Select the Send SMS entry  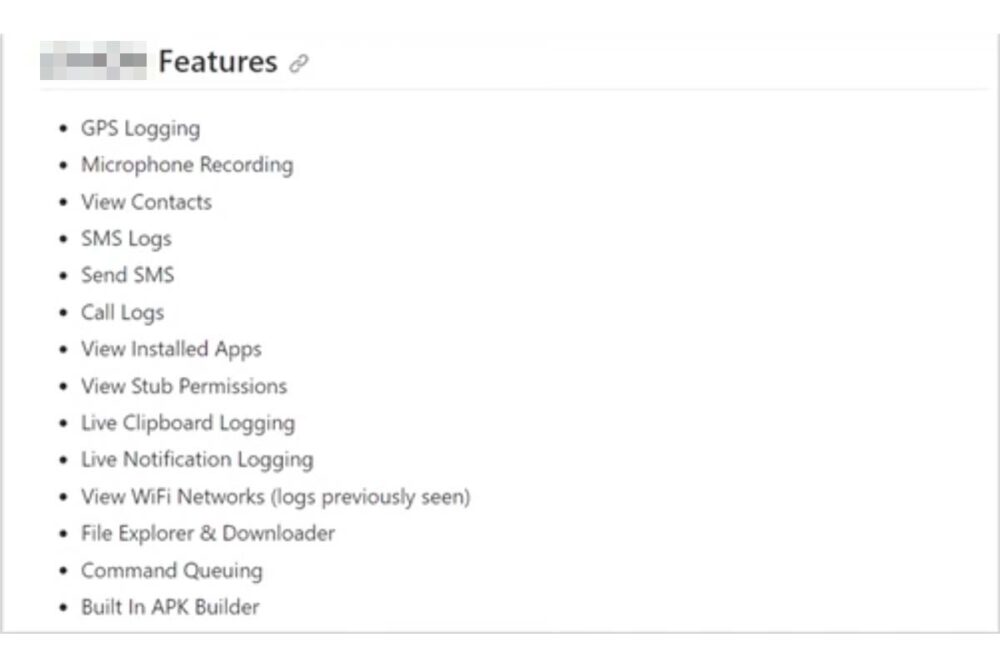[x=127, y=275]
